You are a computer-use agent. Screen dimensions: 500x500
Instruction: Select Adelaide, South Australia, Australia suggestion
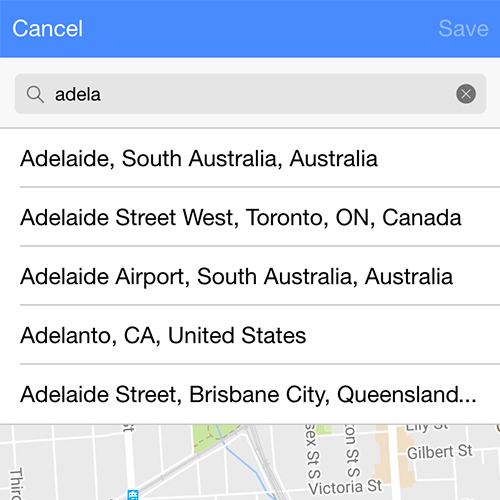click(x=250, y=158)
